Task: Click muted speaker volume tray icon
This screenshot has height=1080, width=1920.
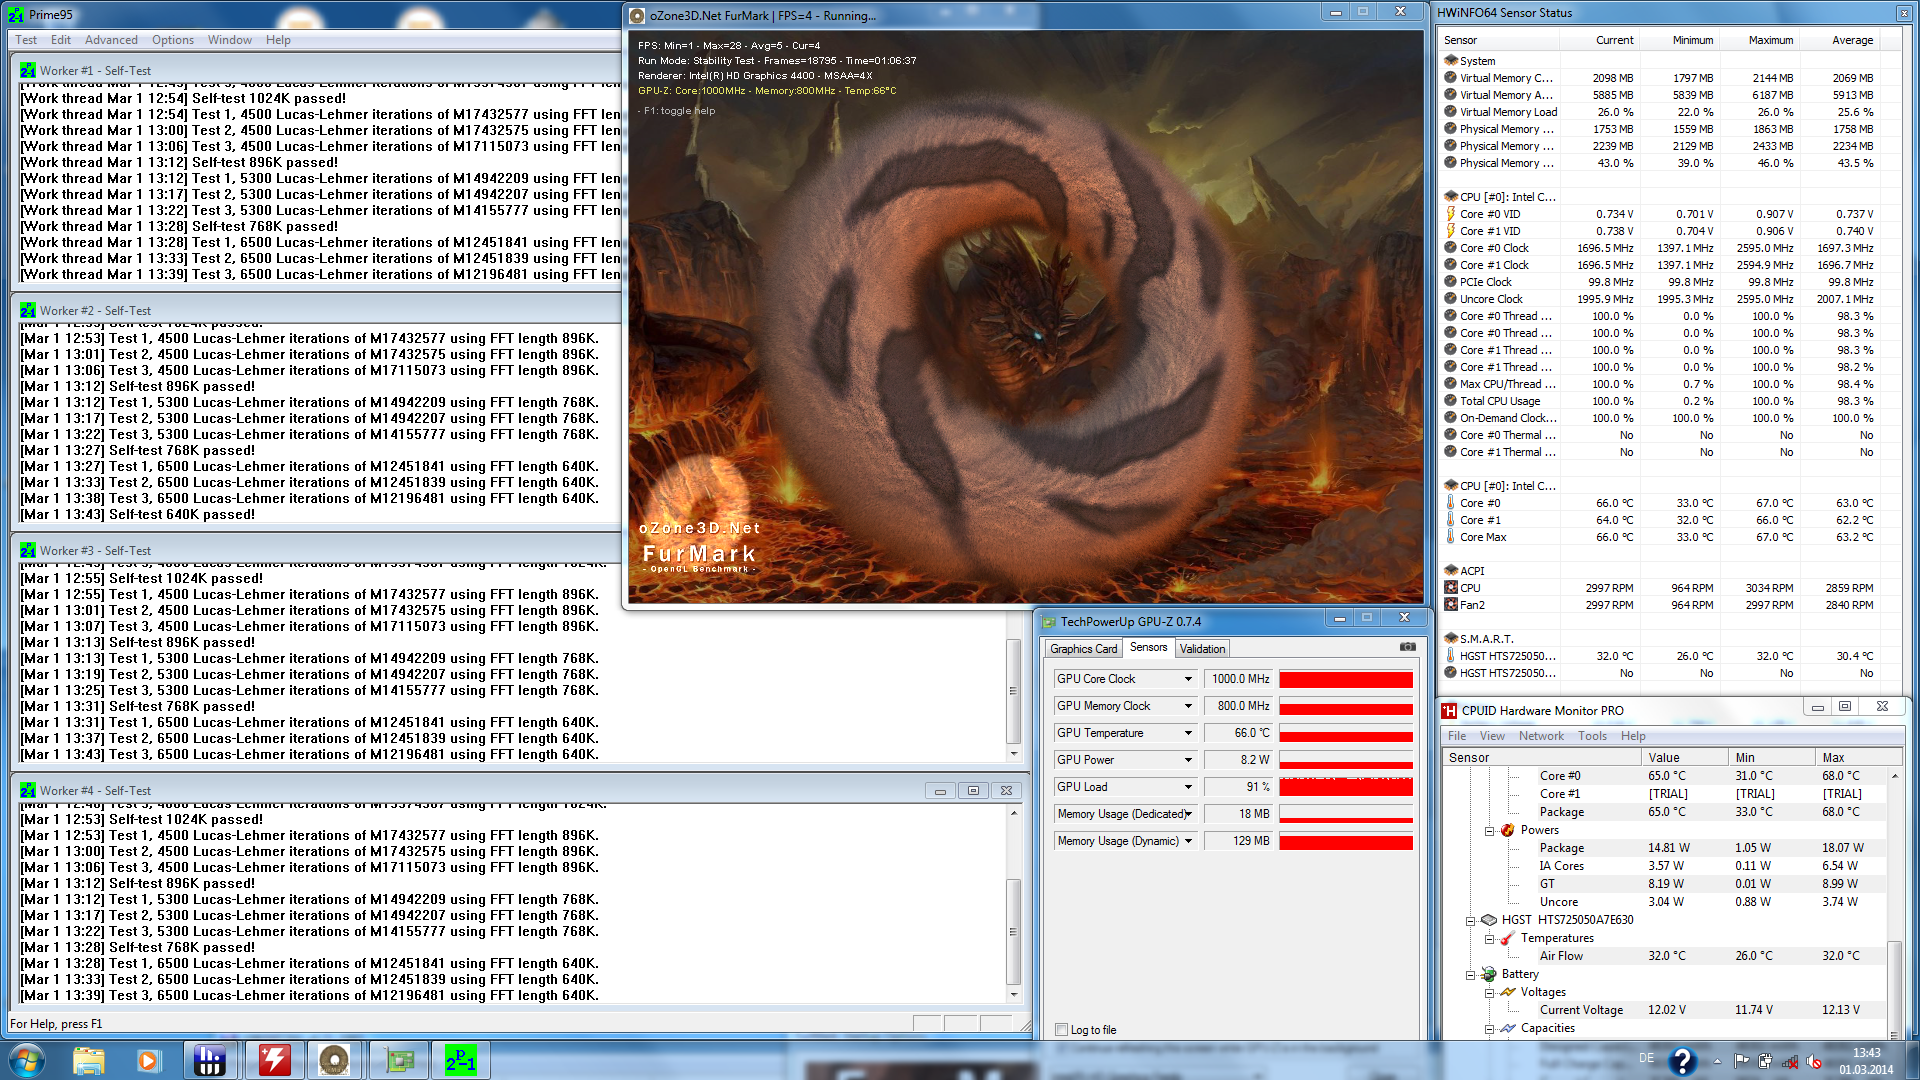Action: pos(1814,1061)
